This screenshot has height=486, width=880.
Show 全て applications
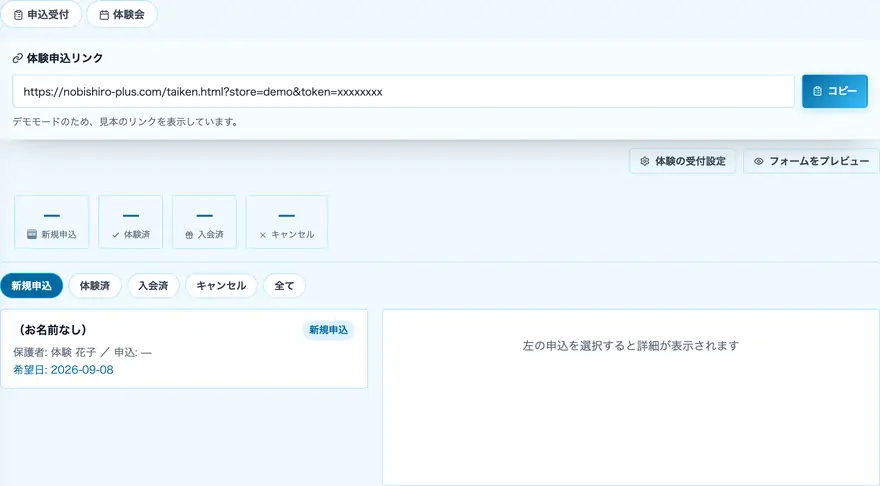tap(284, 286)
